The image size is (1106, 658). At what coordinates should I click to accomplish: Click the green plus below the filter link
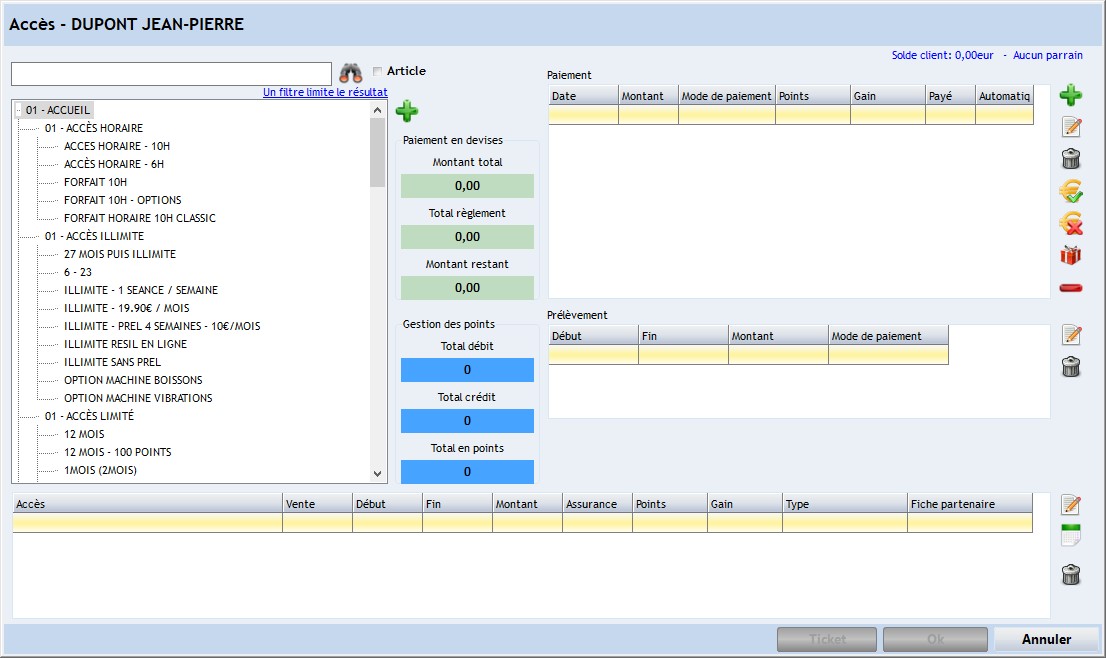(407, 111)
